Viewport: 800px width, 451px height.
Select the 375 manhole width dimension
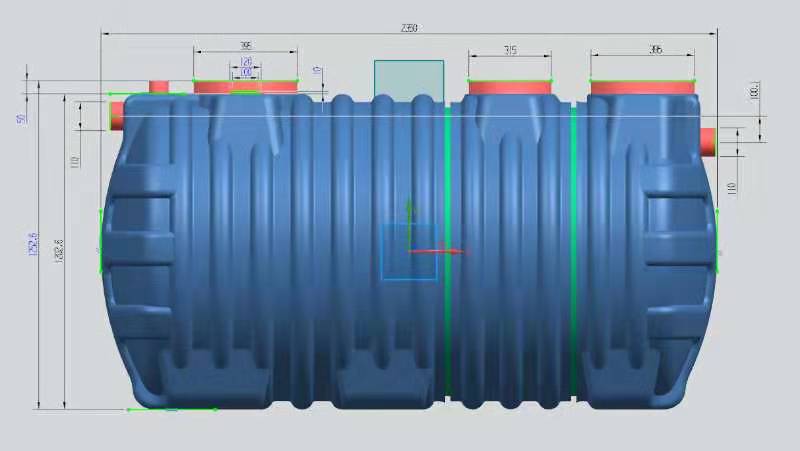[x=510, y=50]
